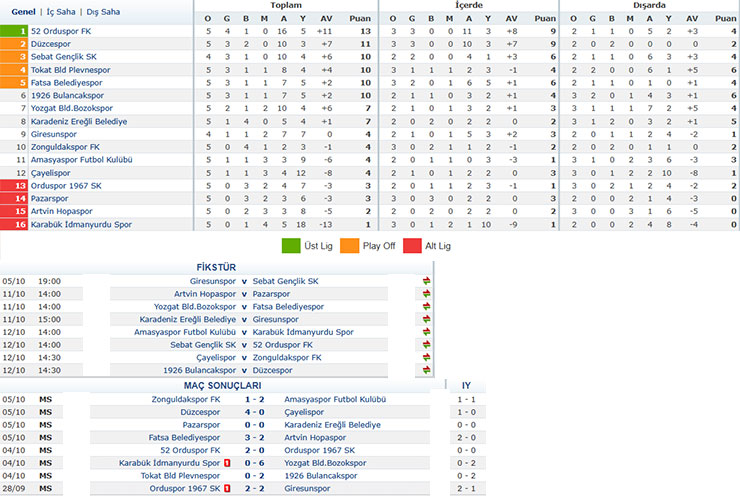Select the İç Saha tab
Screen dimensions: 740x496
tap(61, 11)
